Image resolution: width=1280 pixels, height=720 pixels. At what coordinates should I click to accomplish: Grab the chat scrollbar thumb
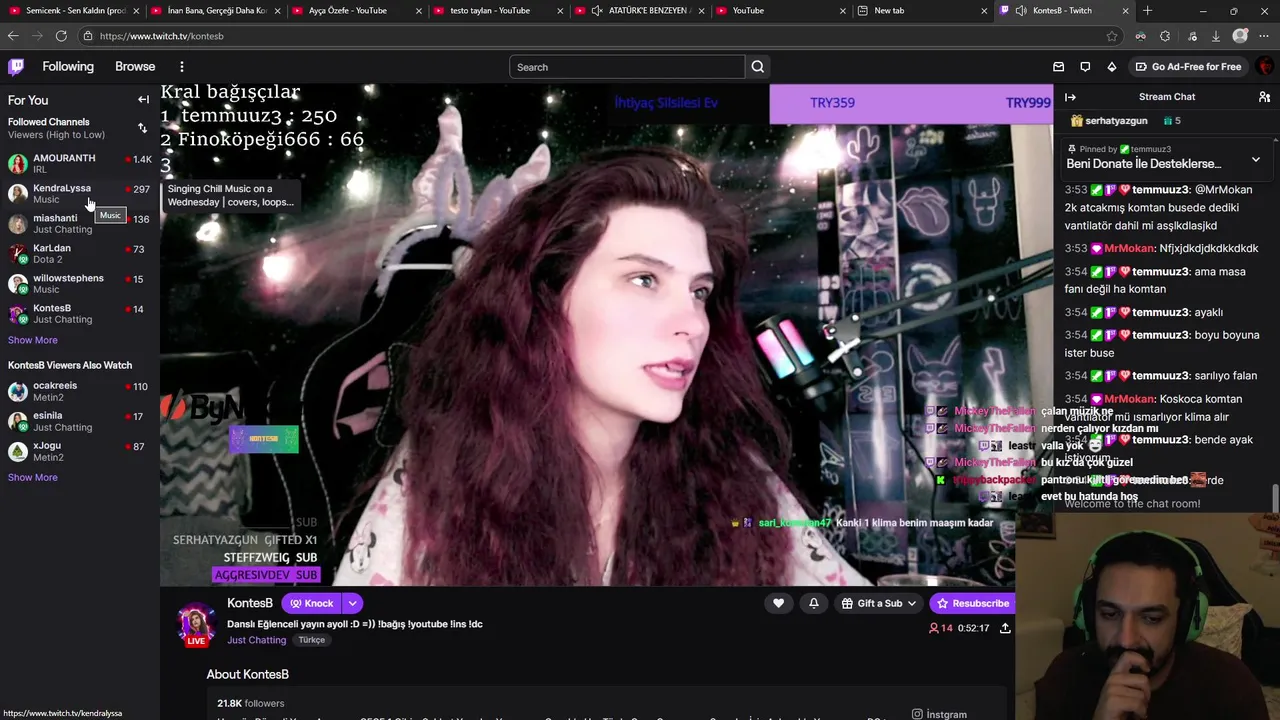point(1275,496)
